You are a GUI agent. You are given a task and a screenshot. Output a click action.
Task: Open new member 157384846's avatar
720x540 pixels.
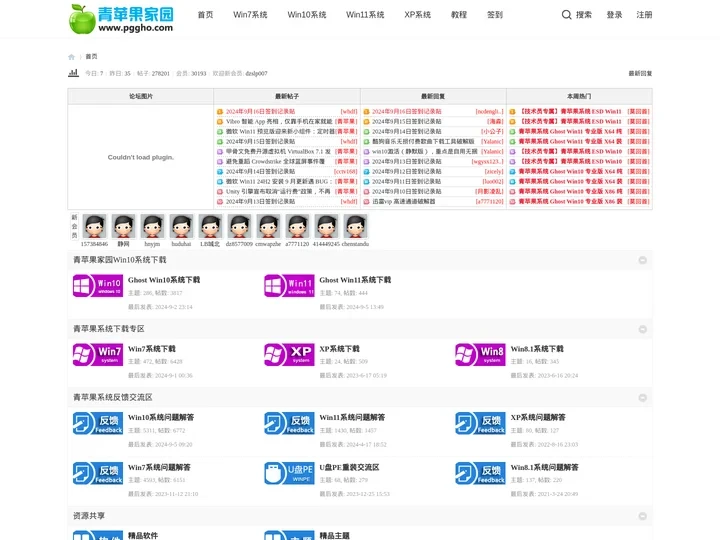95,226
